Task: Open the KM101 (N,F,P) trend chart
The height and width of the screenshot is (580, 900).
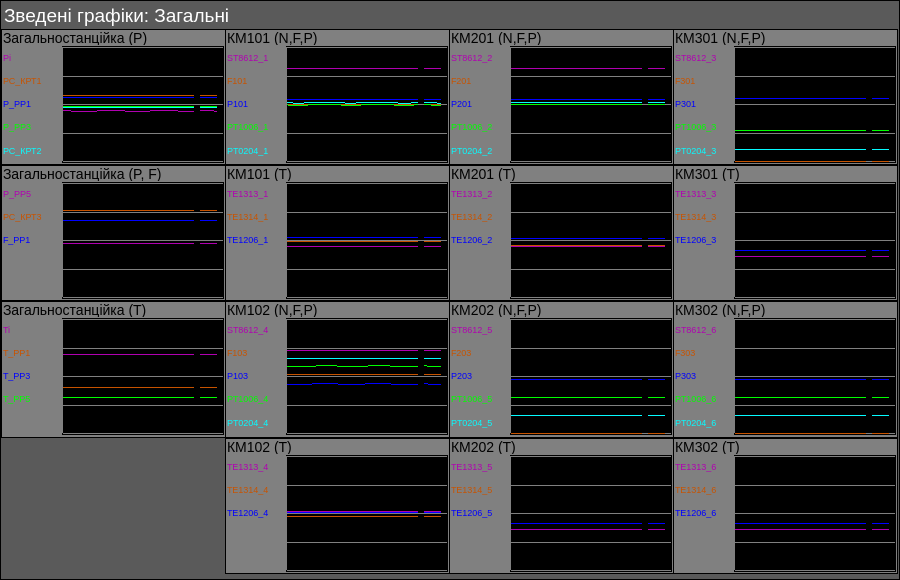Action: (x=367, y=104)
